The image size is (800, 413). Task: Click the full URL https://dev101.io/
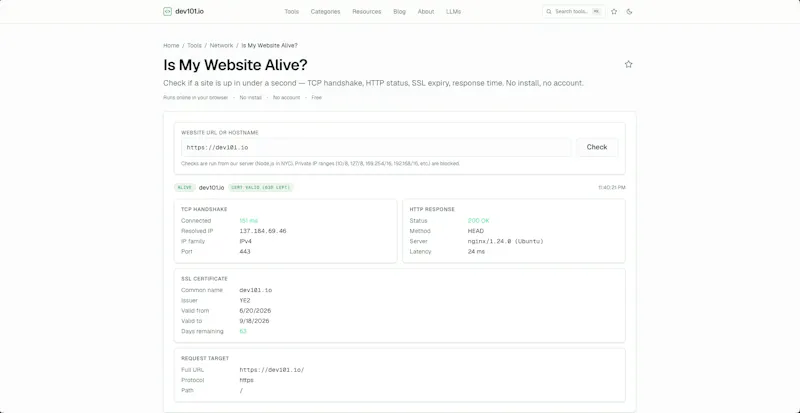tap(272, 370)
